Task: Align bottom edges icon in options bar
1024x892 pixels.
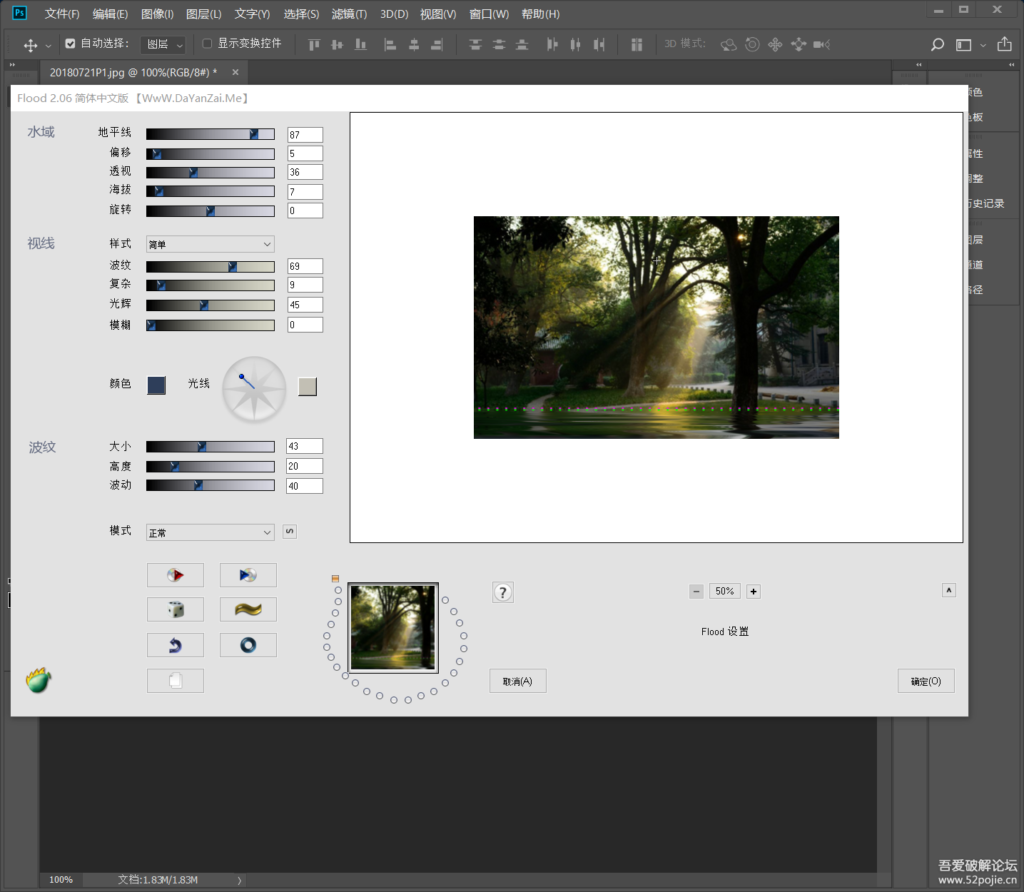Action: (360, 44)
